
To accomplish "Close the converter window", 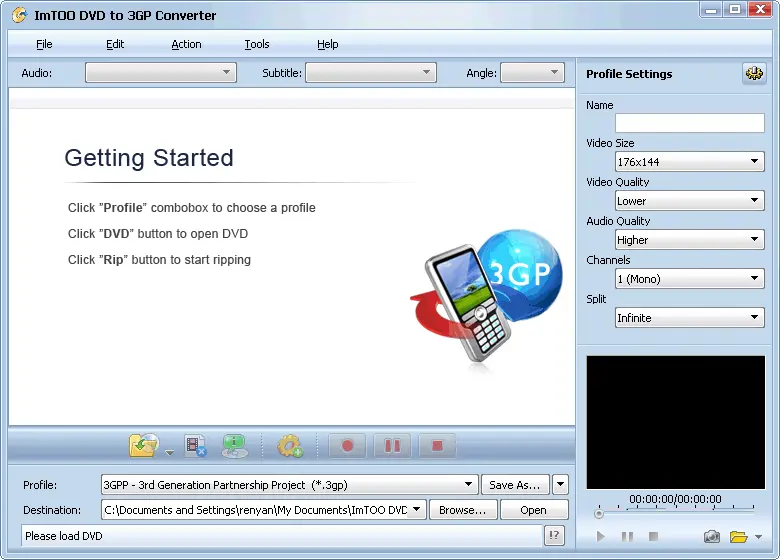I will [761, 9].
